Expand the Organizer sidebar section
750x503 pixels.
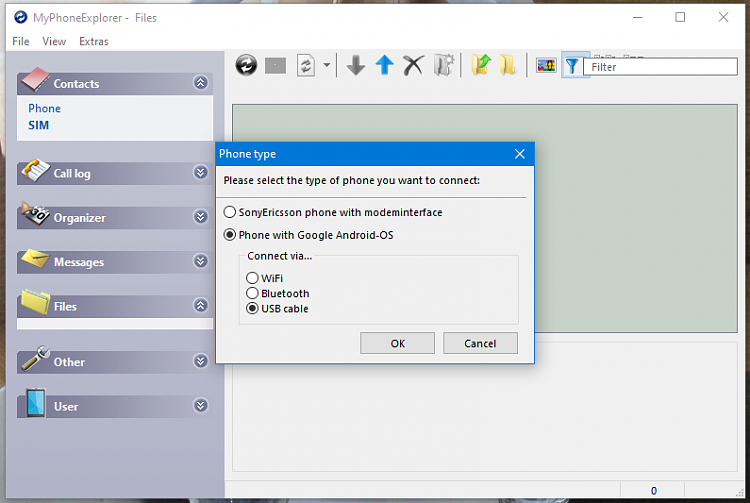200,217
